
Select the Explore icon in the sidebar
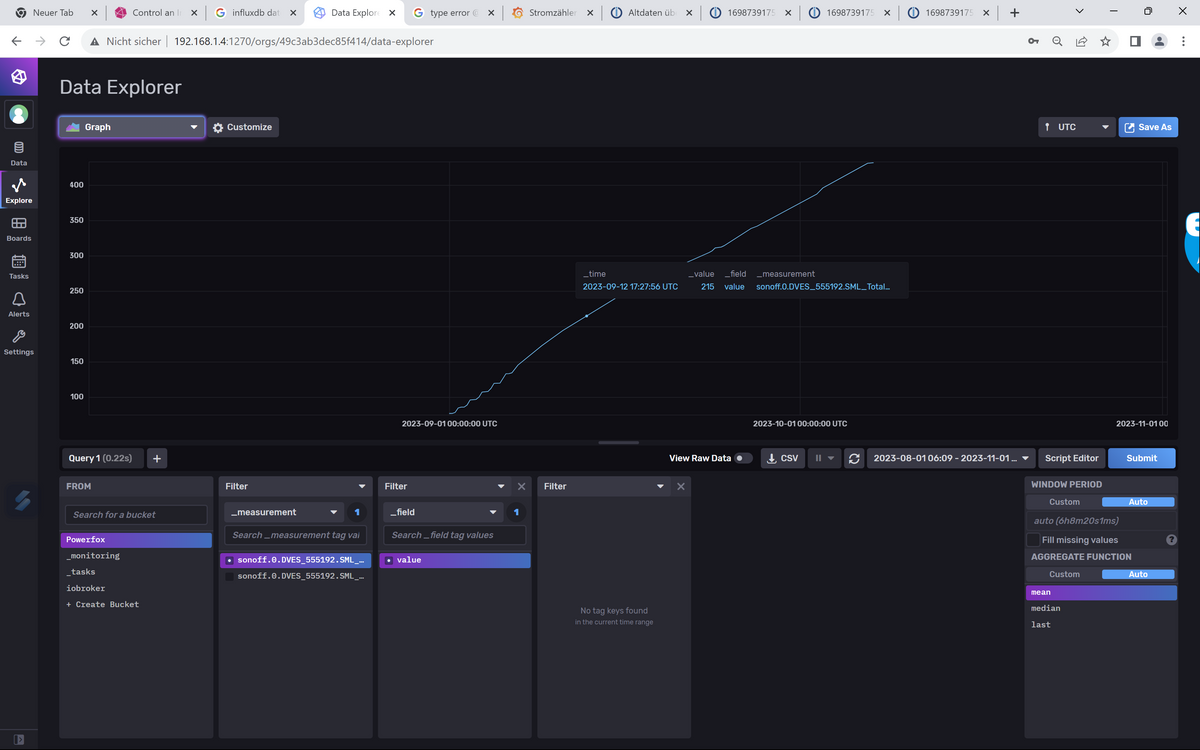[18, 190]
